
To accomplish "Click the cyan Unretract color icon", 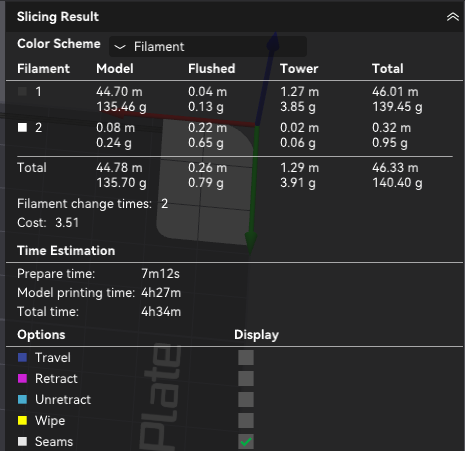I will click(22, 399).
